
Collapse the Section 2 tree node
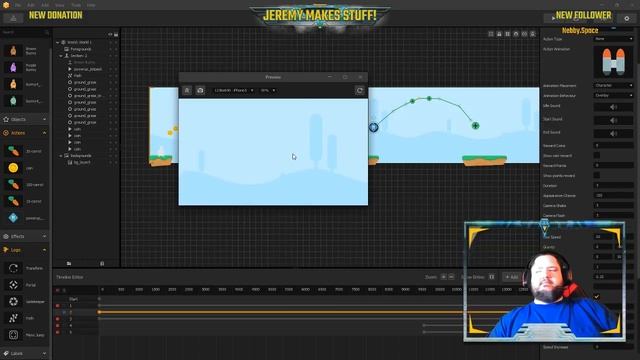coord(61,56)
